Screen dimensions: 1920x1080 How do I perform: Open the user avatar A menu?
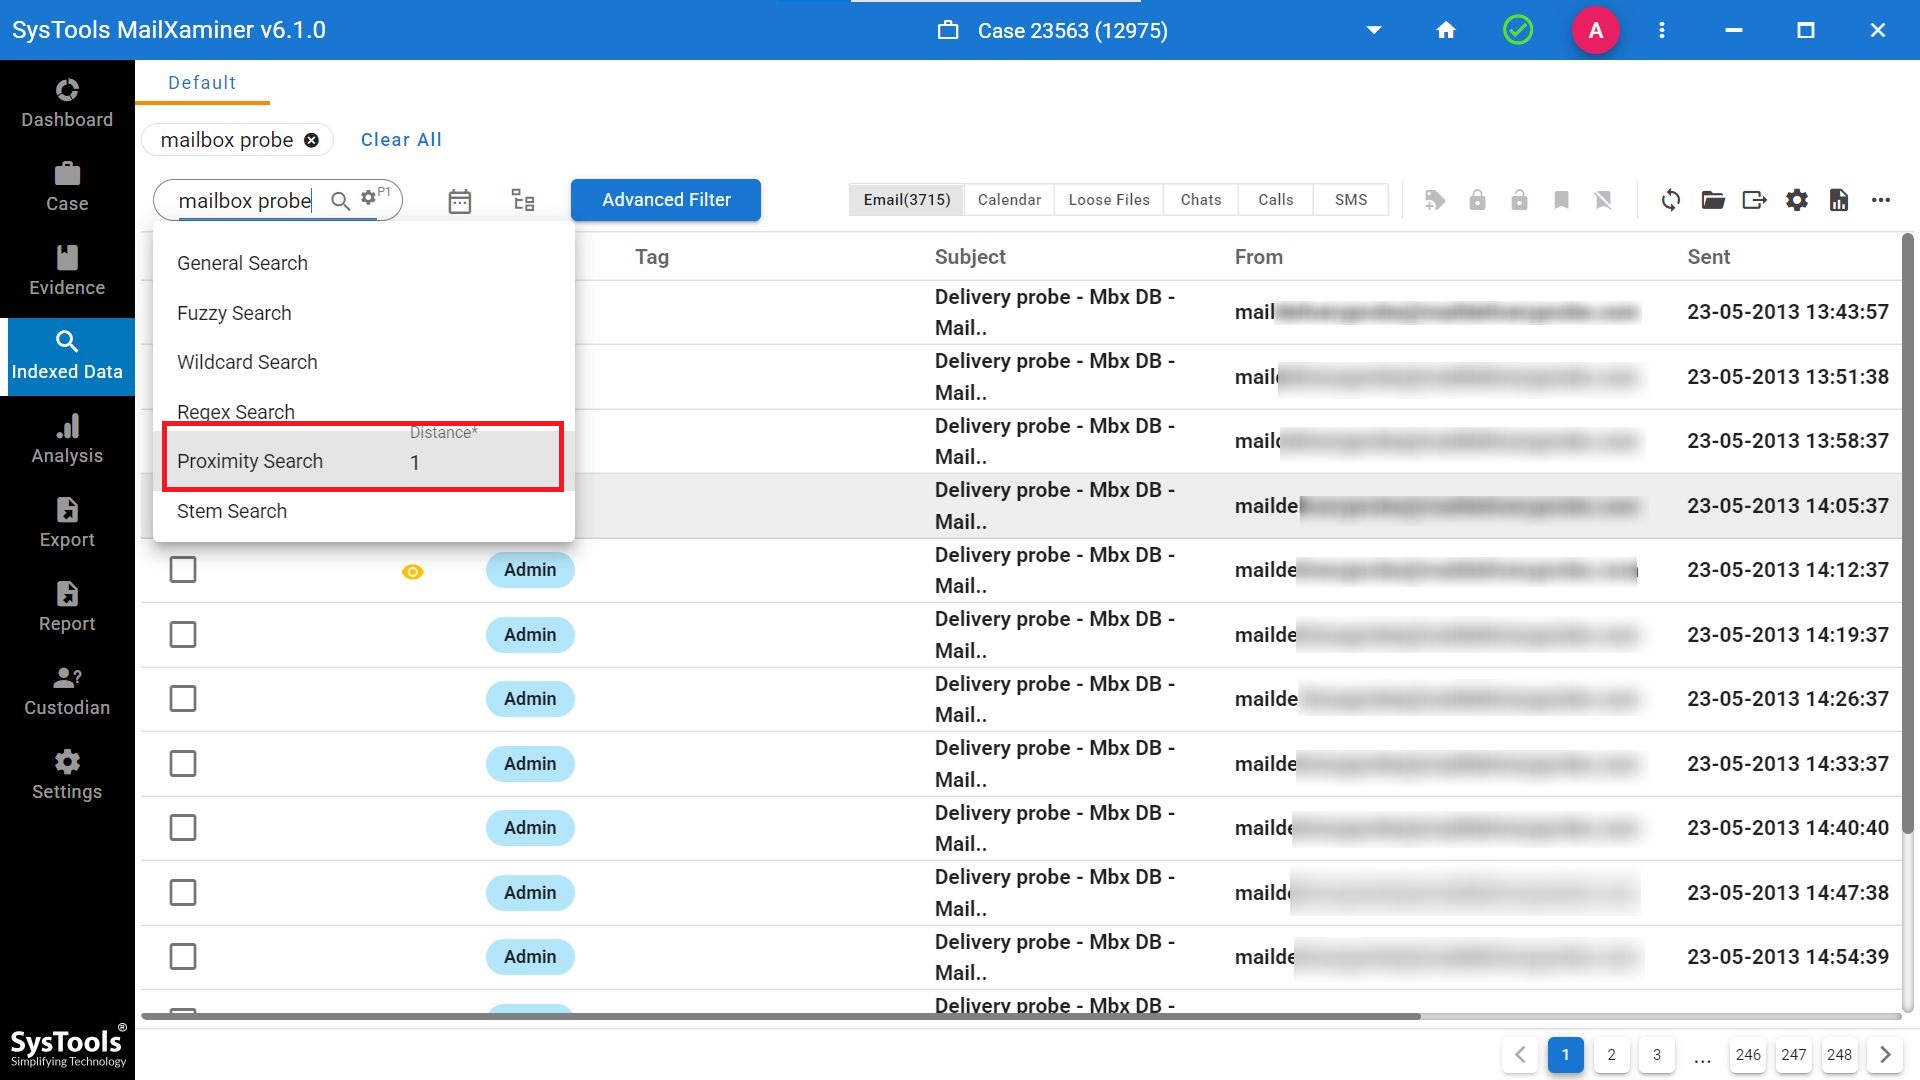pyautogui.click(x=1596, y=30)
